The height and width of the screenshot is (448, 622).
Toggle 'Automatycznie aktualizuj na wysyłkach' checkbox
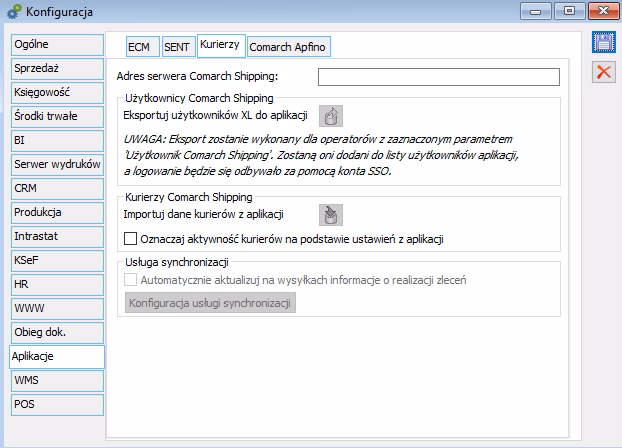point(130,280)
